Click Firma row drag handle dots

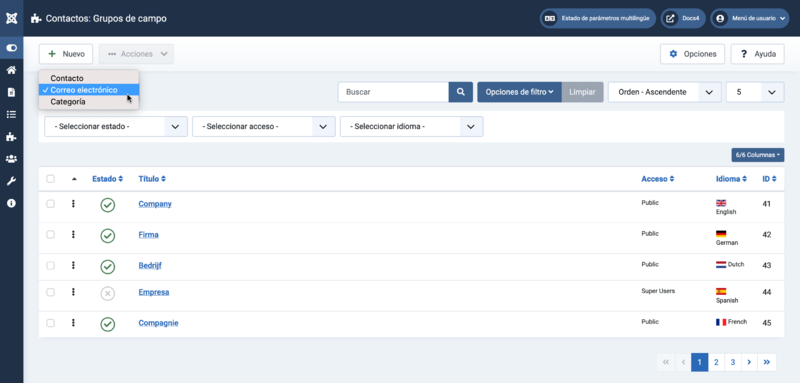pos(73,235)
